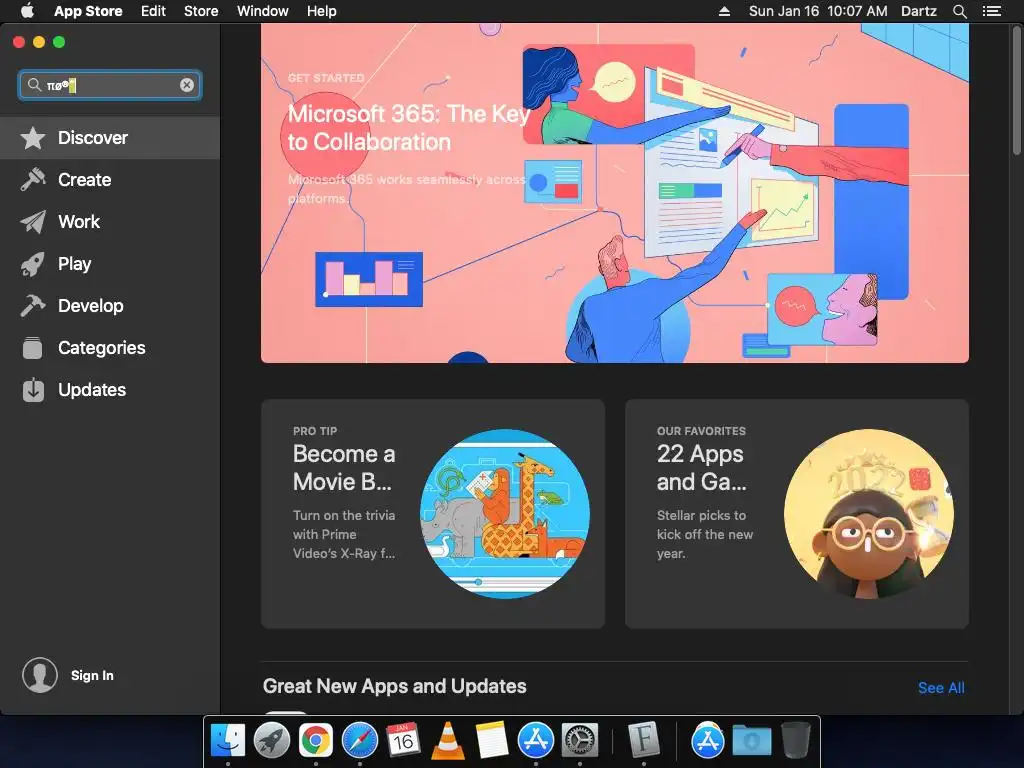Click the window vertical scrollbar thumb

(x=1016, y=91)
